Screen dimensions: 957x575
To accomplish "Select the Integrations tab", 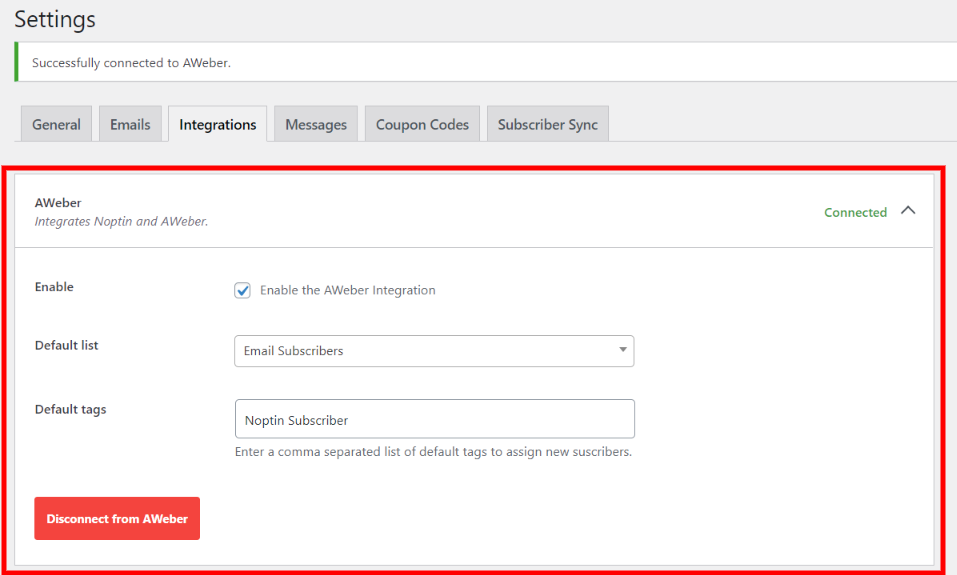I will 217,124.
